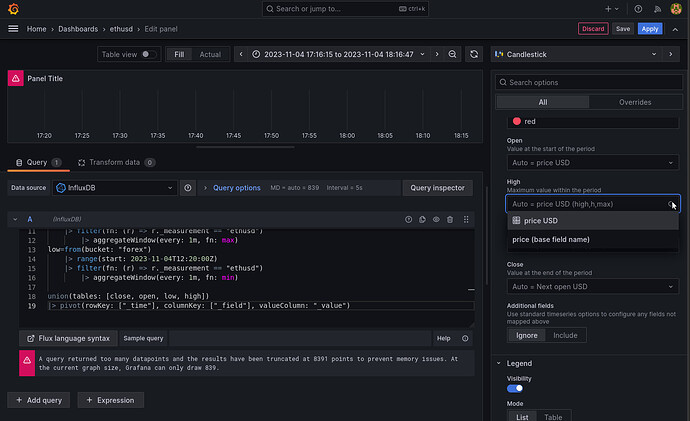Click the red color swatch

pos(517,121)
